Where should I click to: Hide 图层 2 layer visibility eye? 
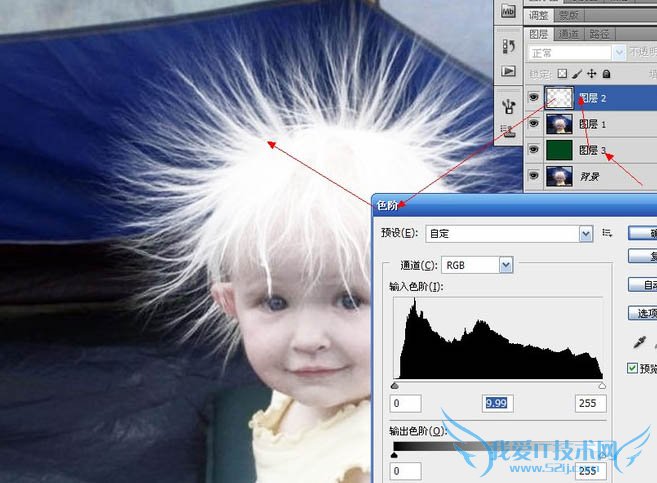pyautogui.click(x=535, y=98)
